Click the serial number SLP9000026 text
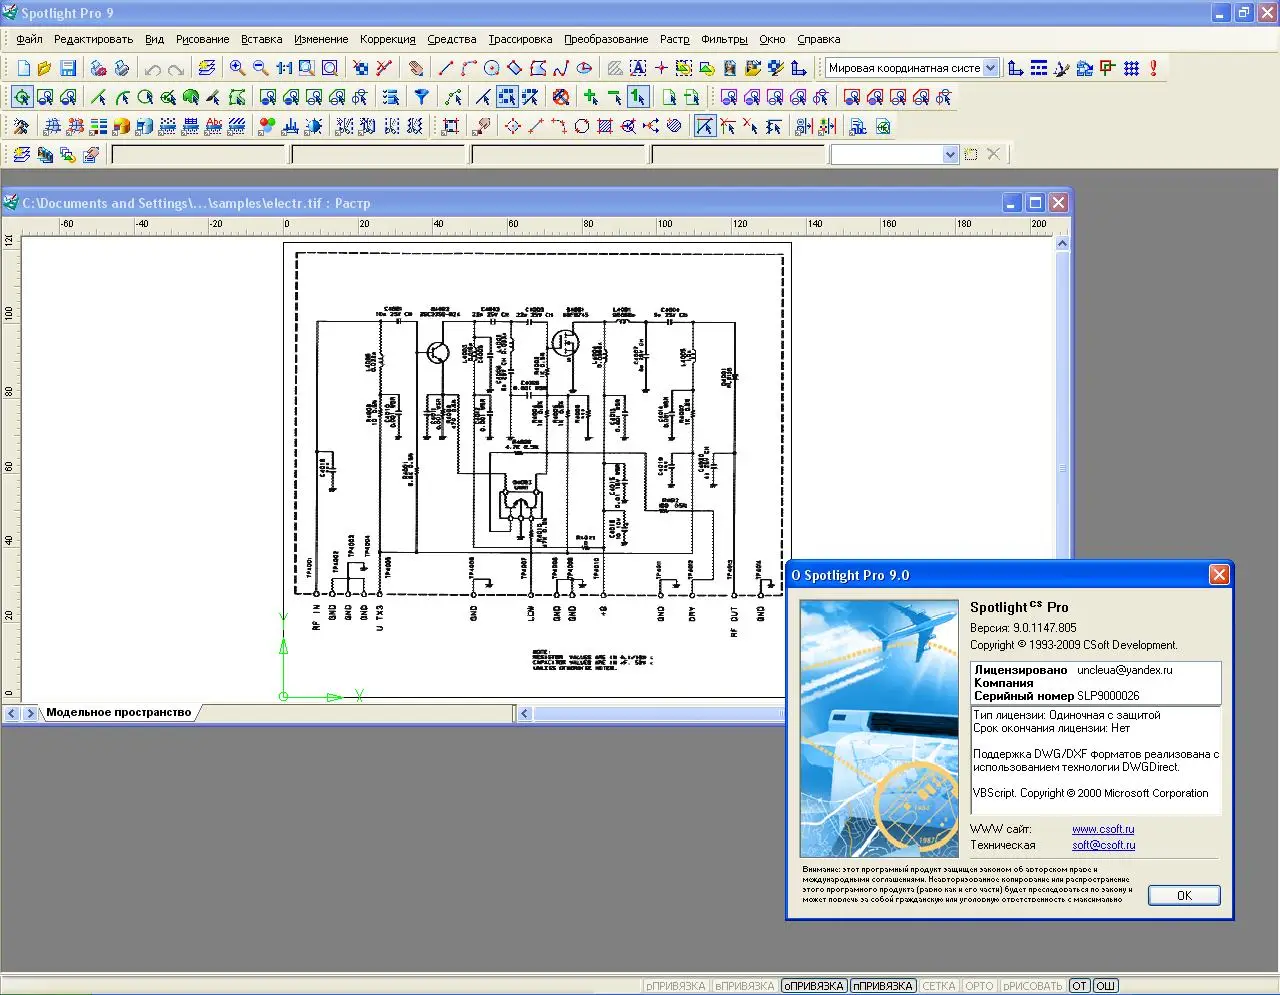 tap(1108, 696)
